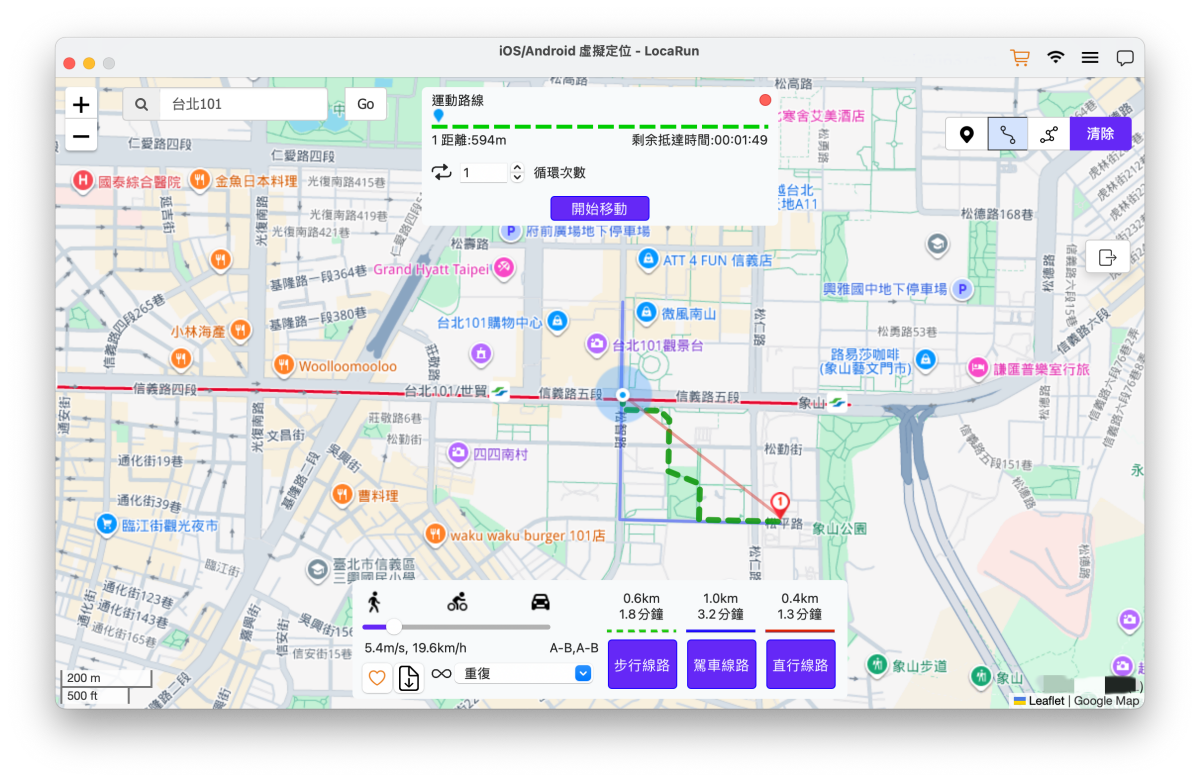Click the current location blue dot
This screenshot has width=1200, height=782.
(623, 396)
